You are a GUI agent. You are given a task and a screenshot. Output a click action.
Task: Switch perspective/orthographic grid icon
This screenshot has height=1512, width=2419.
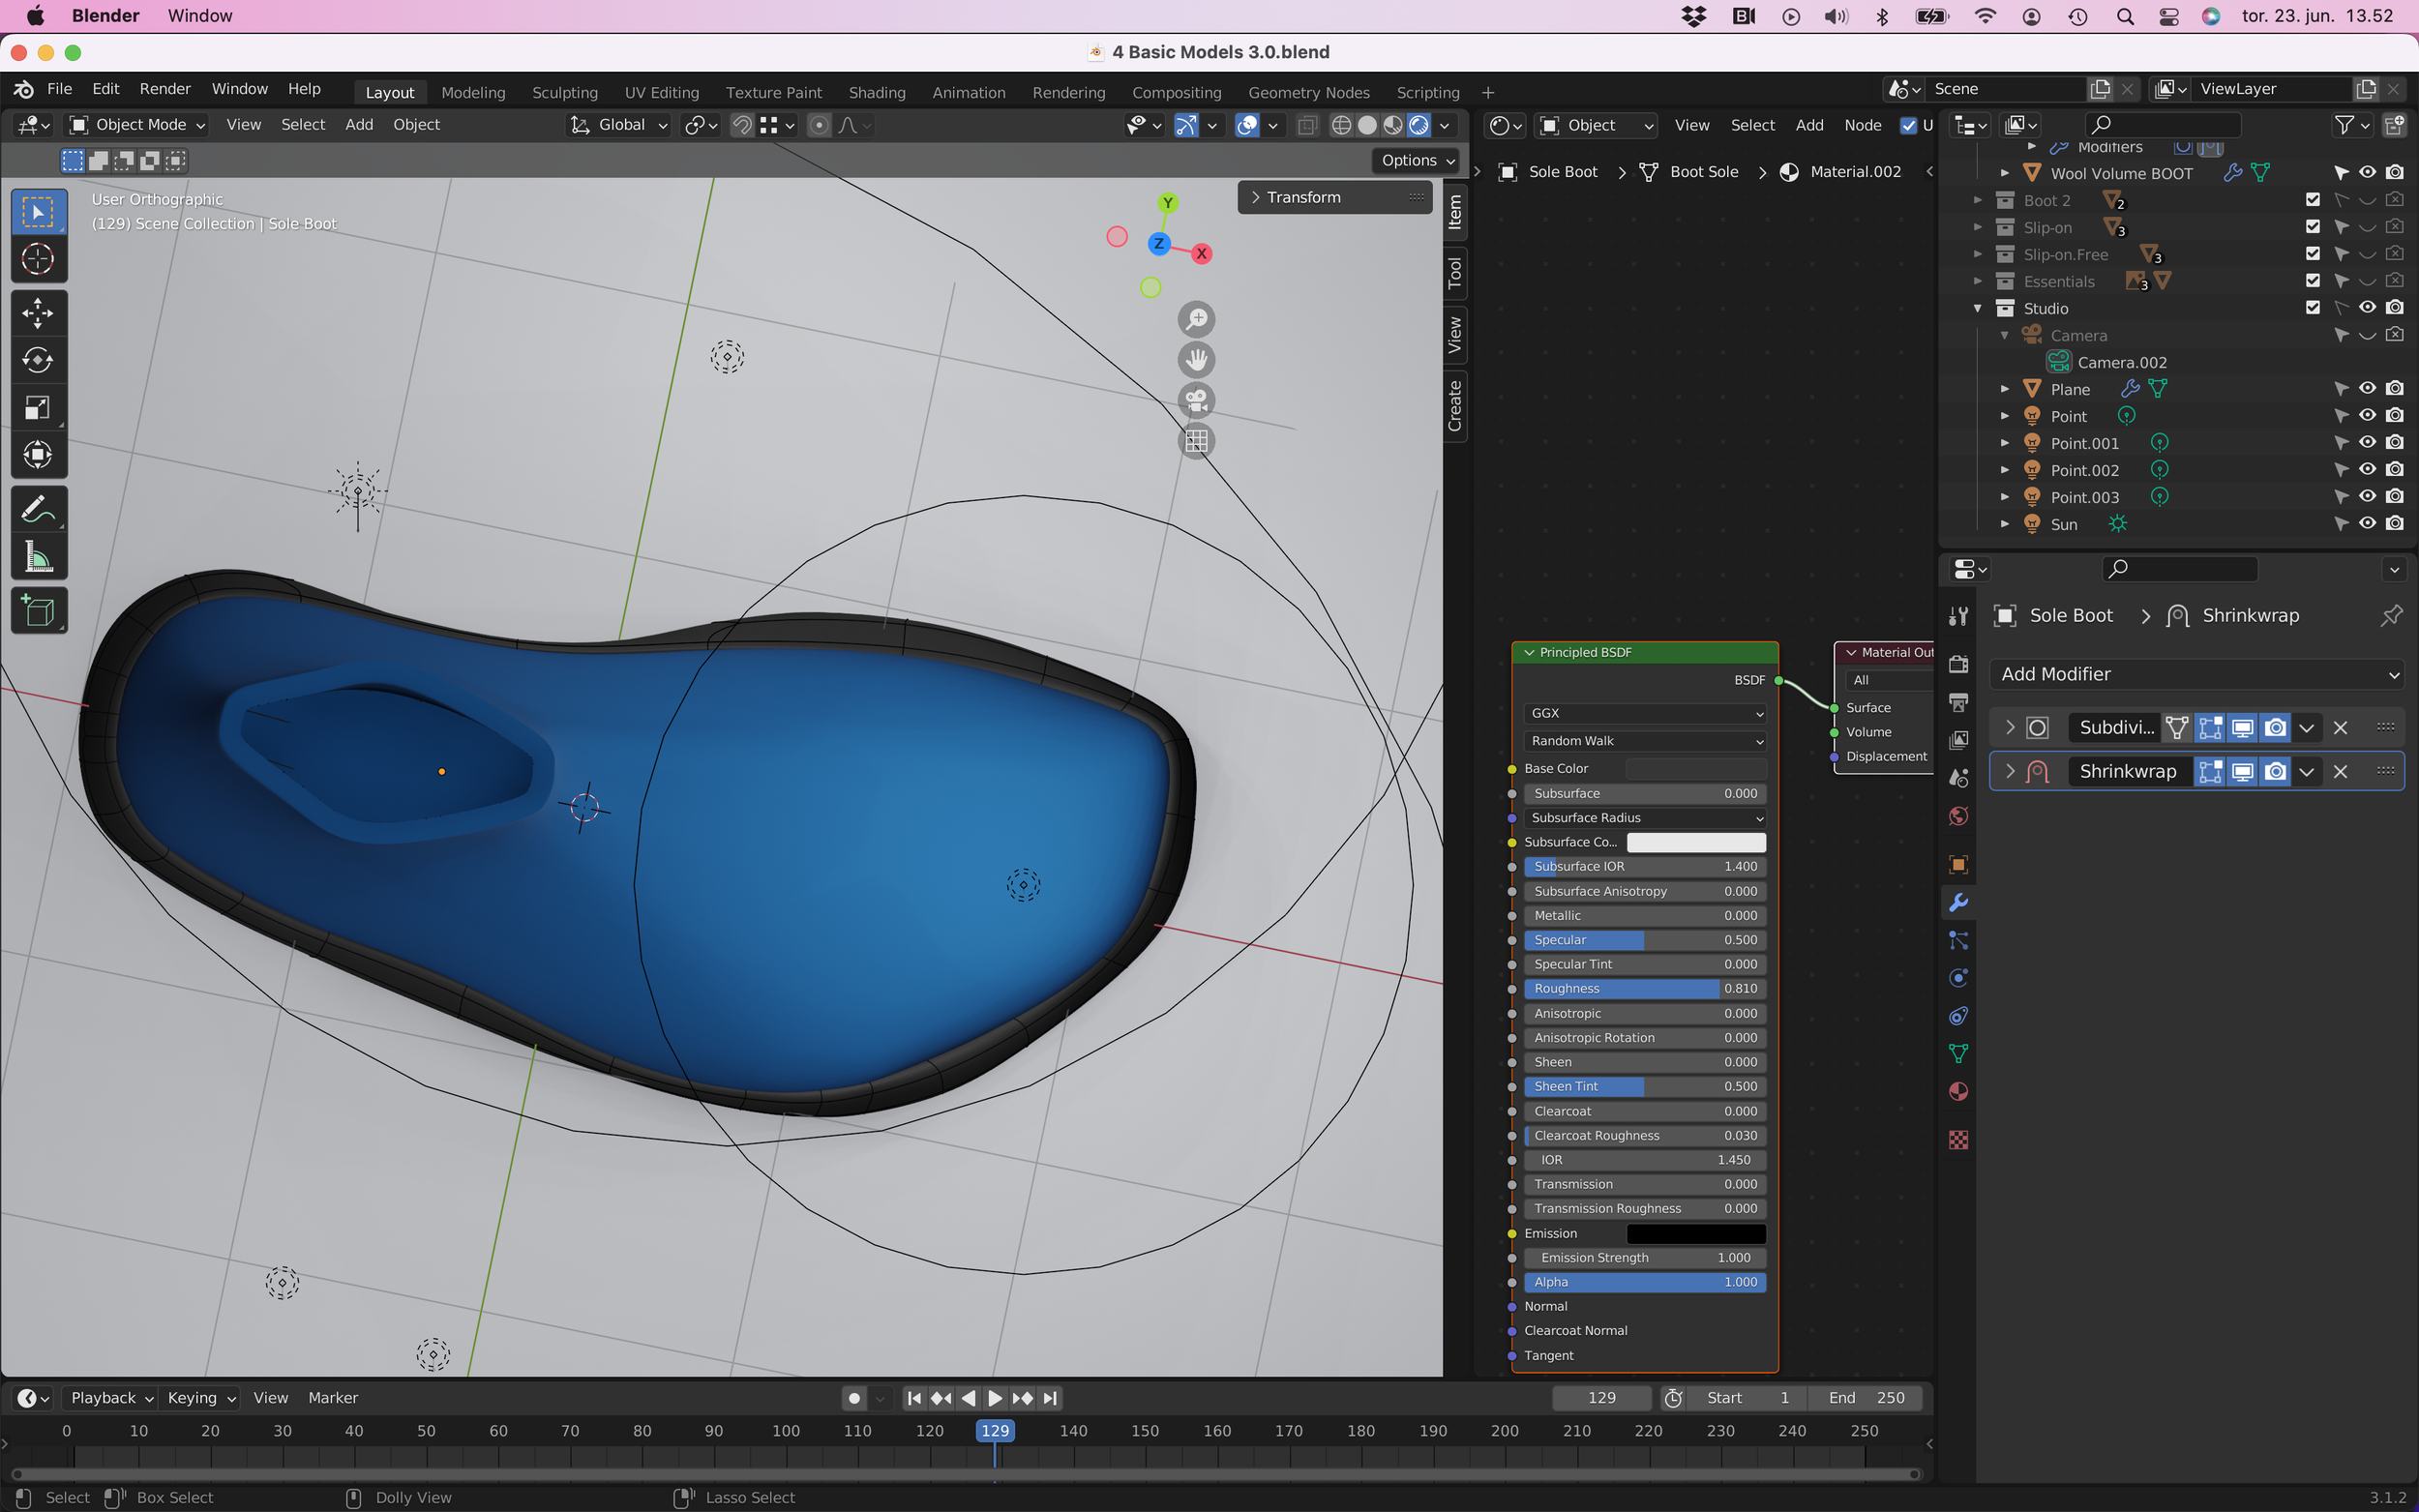click(x=1196, y=440)
